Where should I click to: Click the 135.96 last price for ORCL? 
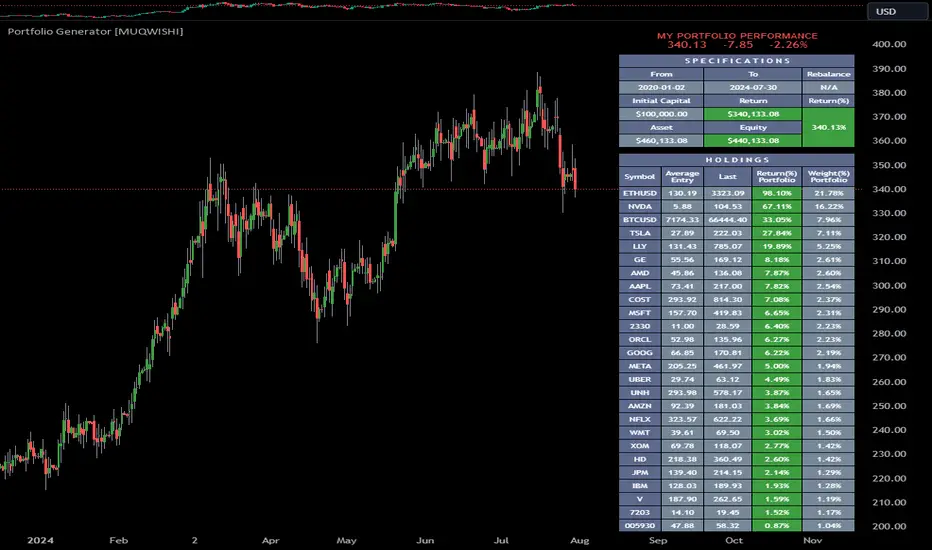(727, 340)
